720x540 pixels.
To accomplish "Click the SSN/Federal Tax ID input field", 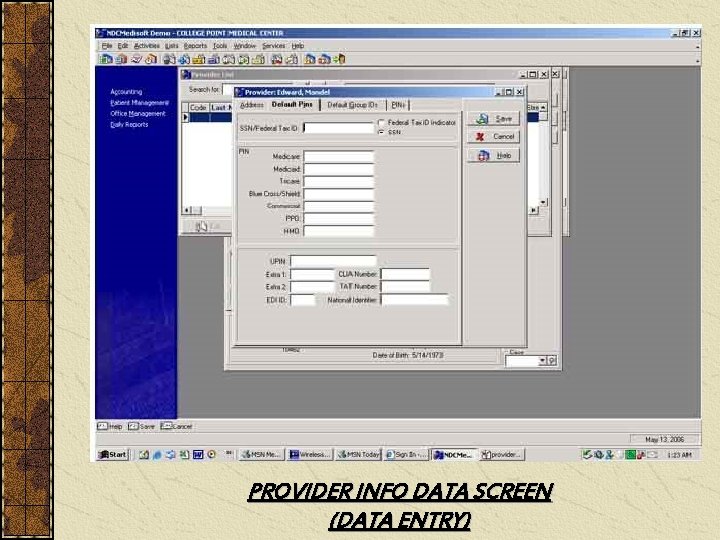I will point(339,128).
